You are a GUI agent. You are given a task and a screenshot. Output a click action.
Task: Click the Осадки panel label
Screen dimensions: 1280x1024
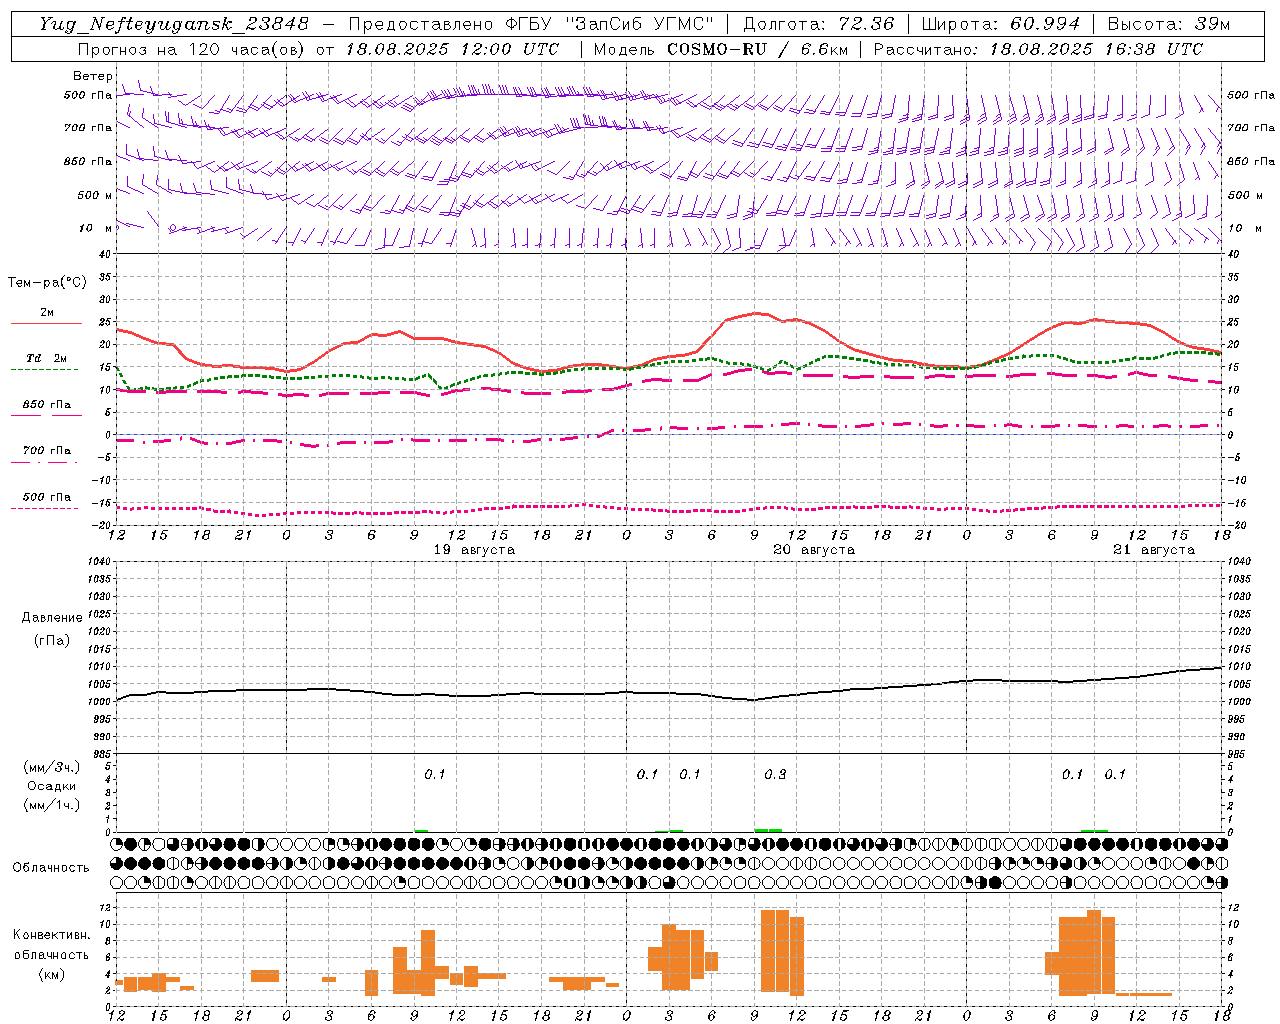coord(51,786)
